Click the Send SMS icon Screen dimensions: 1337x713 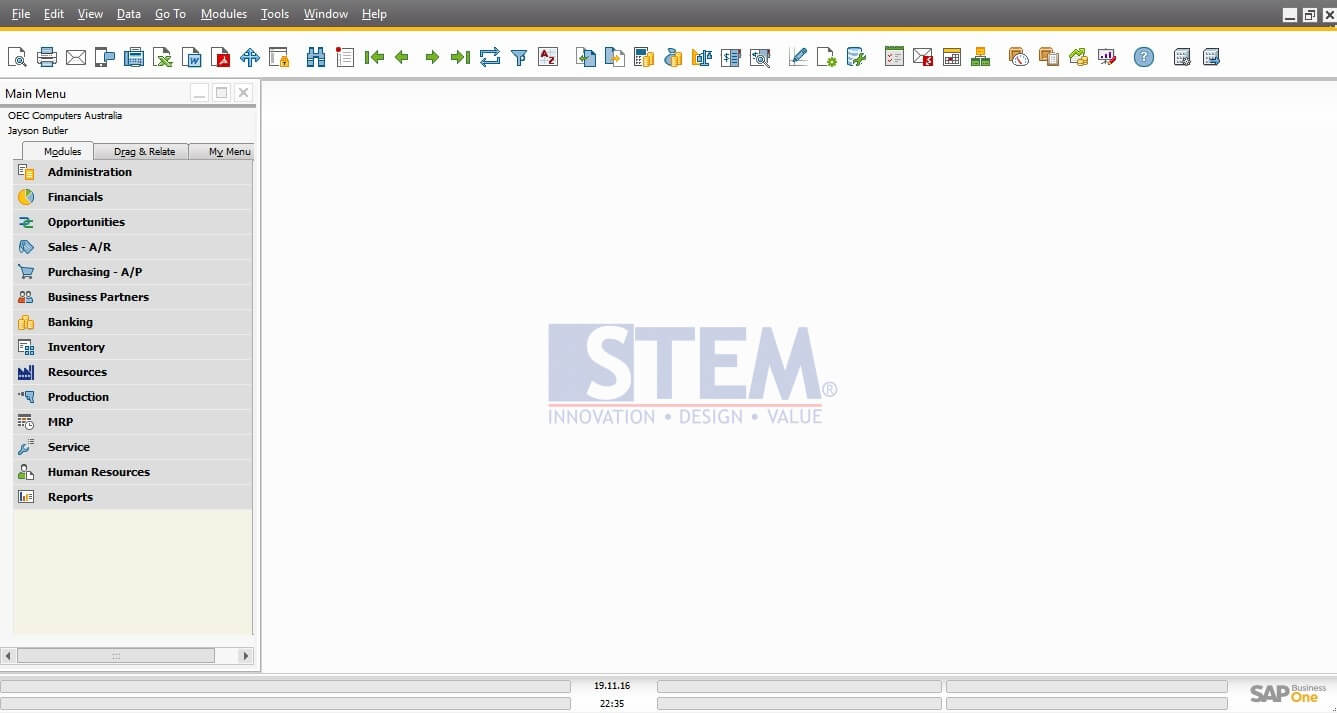click(x=105, y=57)
